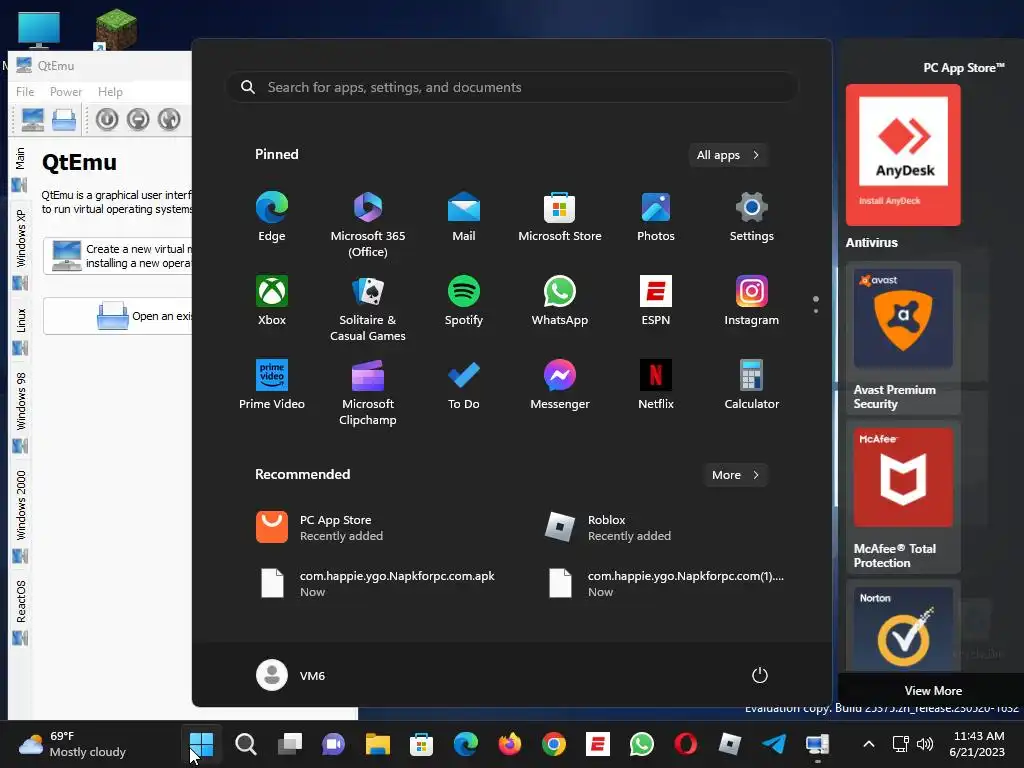This screenshot has width=1024, height=768.
Task: Select the ReactOS tab in QtEmu
Action: tap(20, 611)
